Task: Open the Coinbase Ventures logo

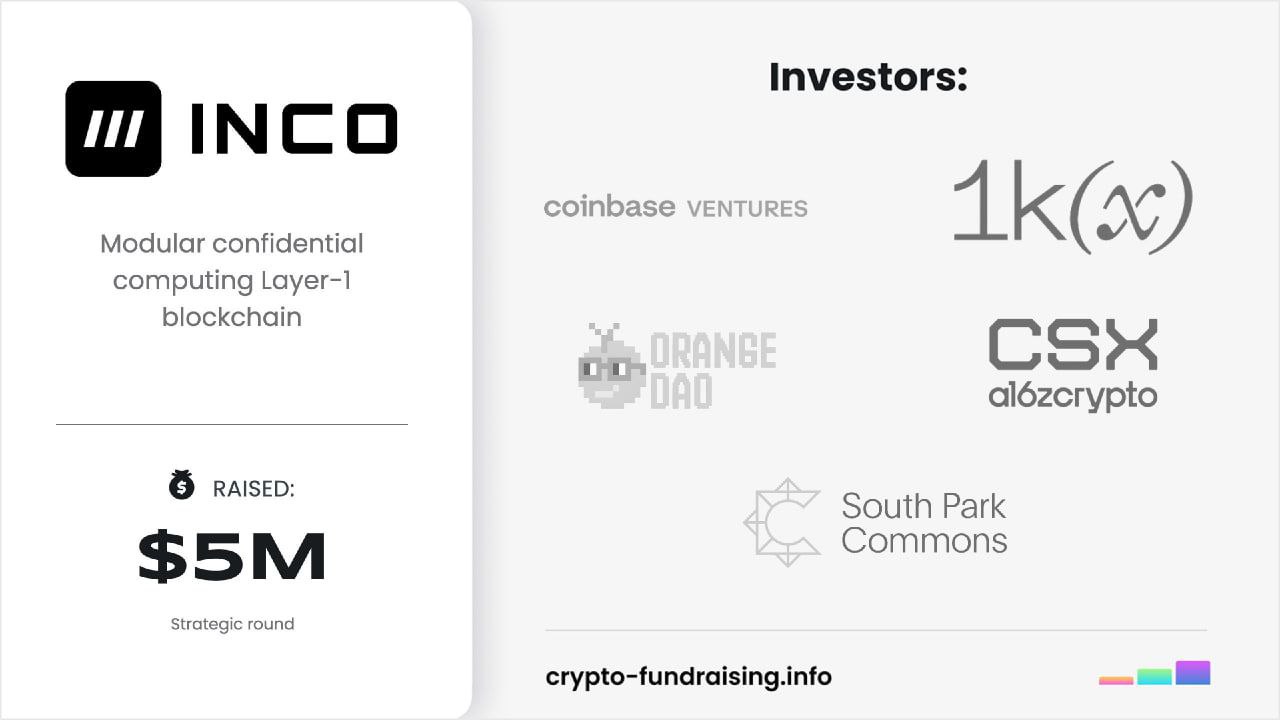Action: (x=675, y=207)
